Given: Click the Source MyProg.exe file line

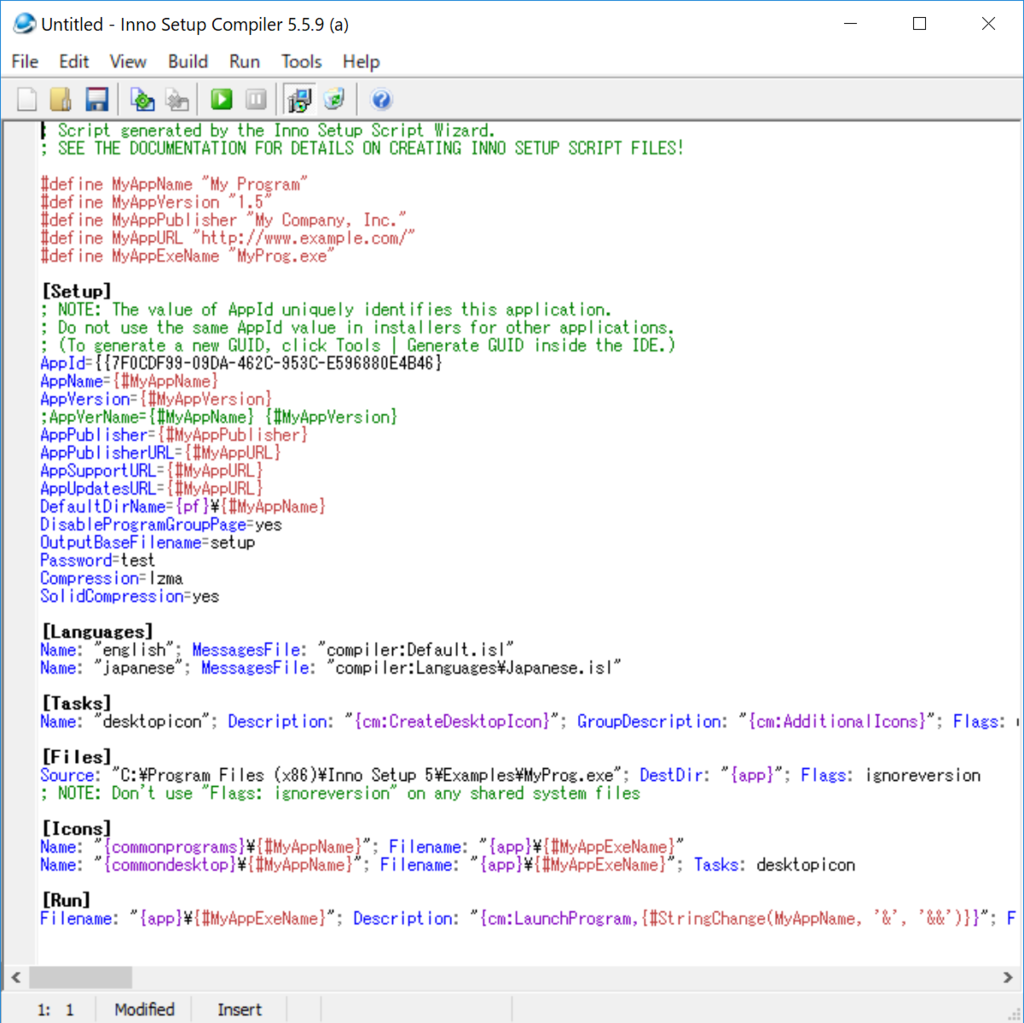Looking at the screenshot, I should pos(511,775).
